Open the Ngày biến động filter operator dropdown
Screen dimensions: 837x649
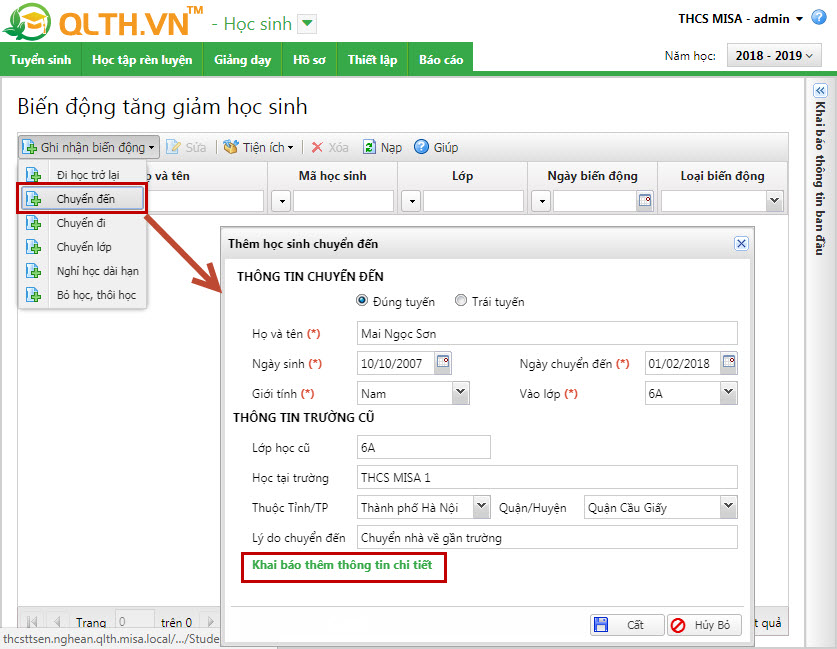pos(541,201)
